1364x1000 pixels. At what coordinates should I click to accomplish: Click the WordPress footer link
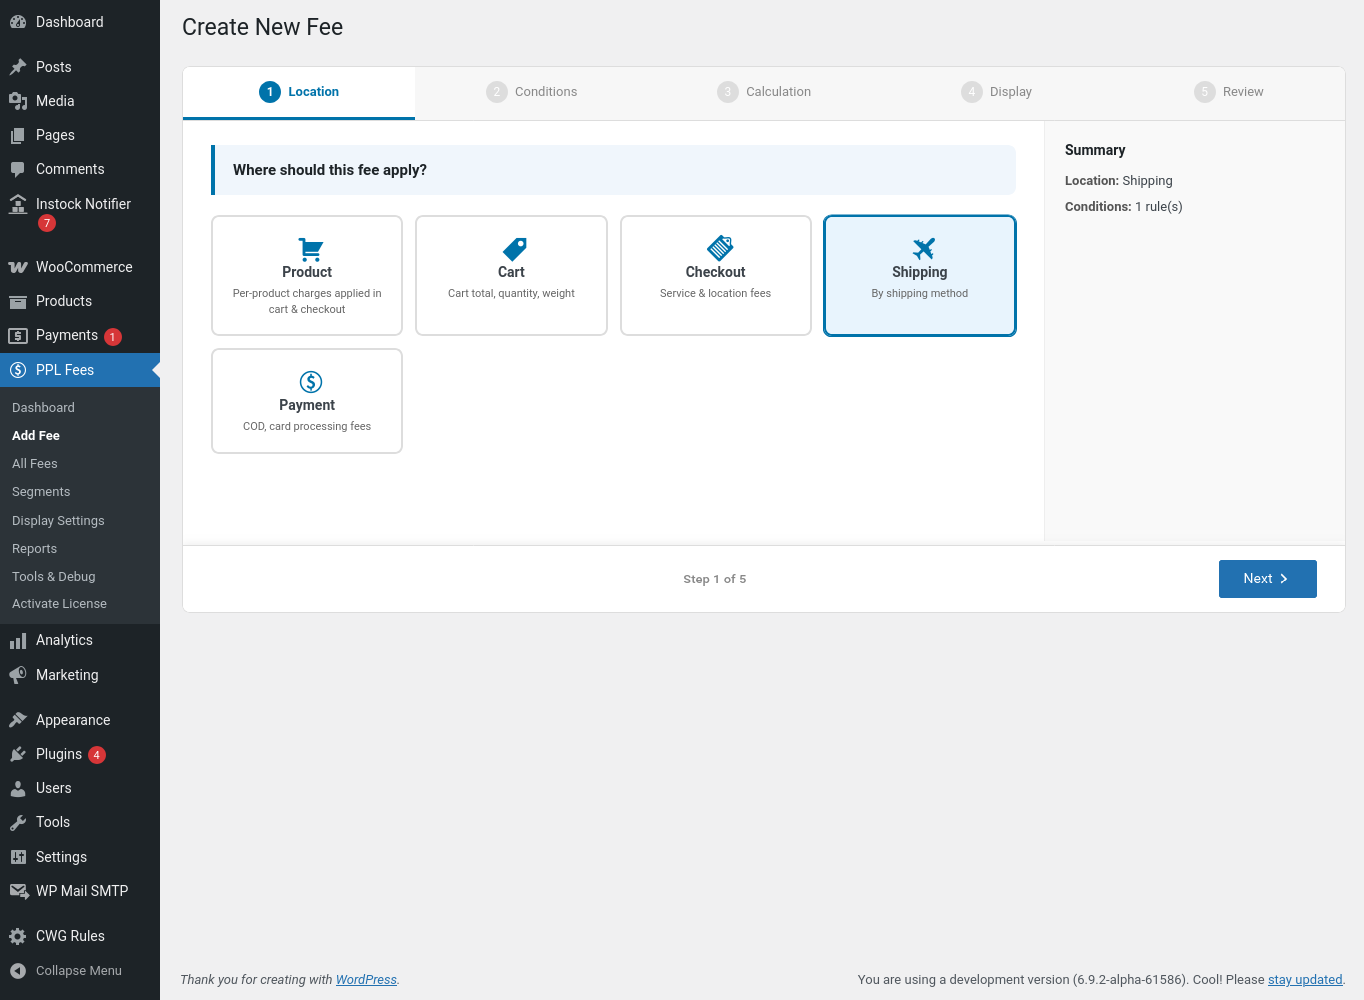[366, 980]
